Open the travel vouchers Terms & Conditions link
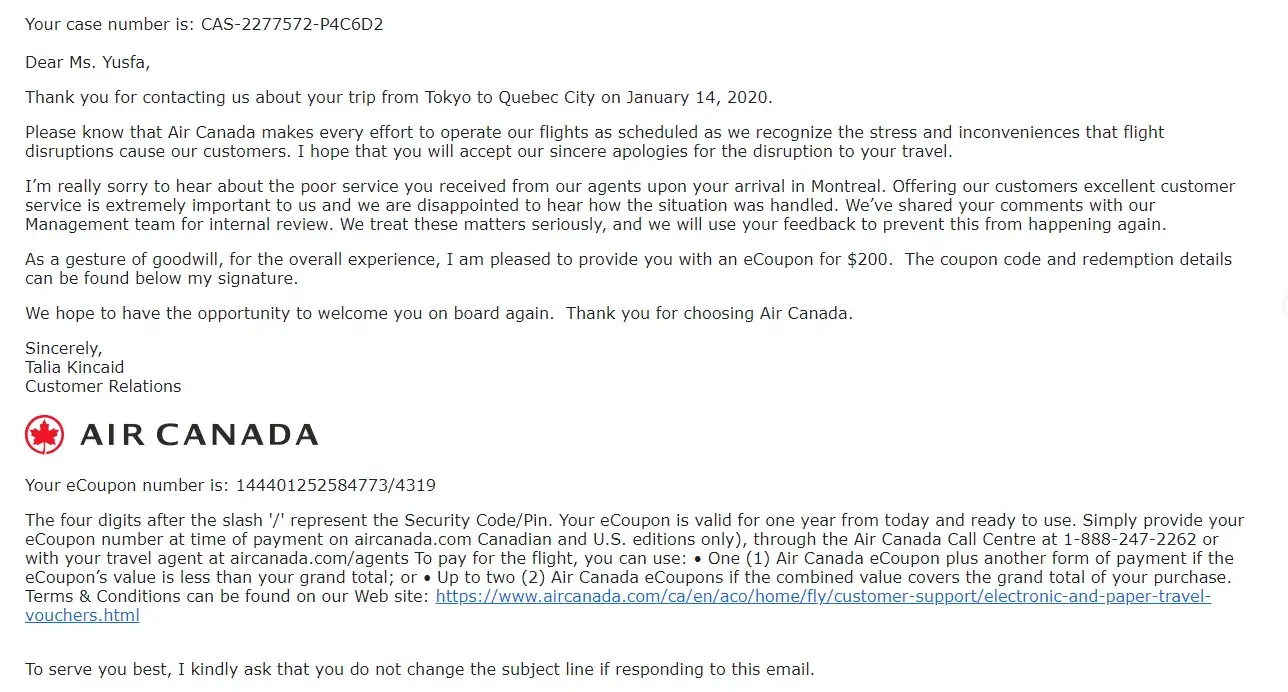 click(823, 597)
